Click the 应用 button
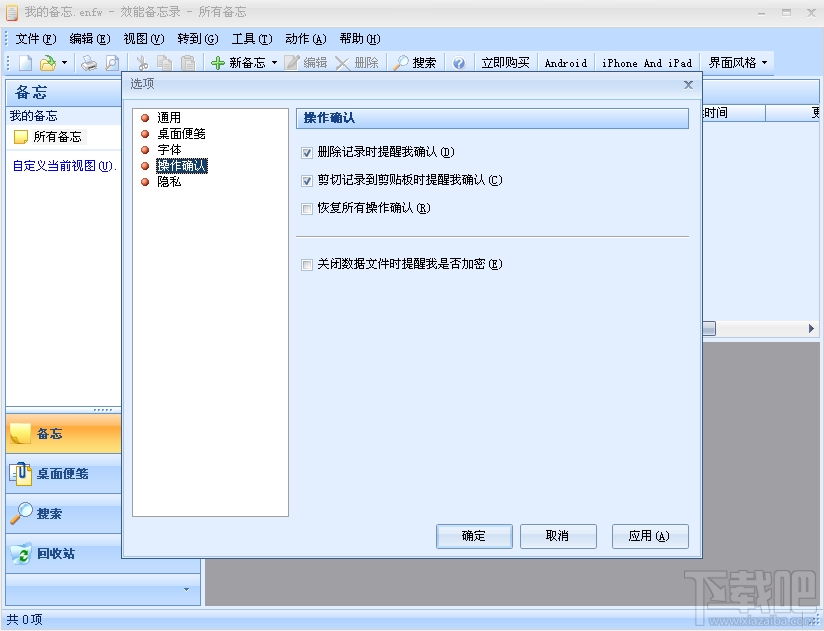This screenshot has width=824, height=631. tap(650, 536)
